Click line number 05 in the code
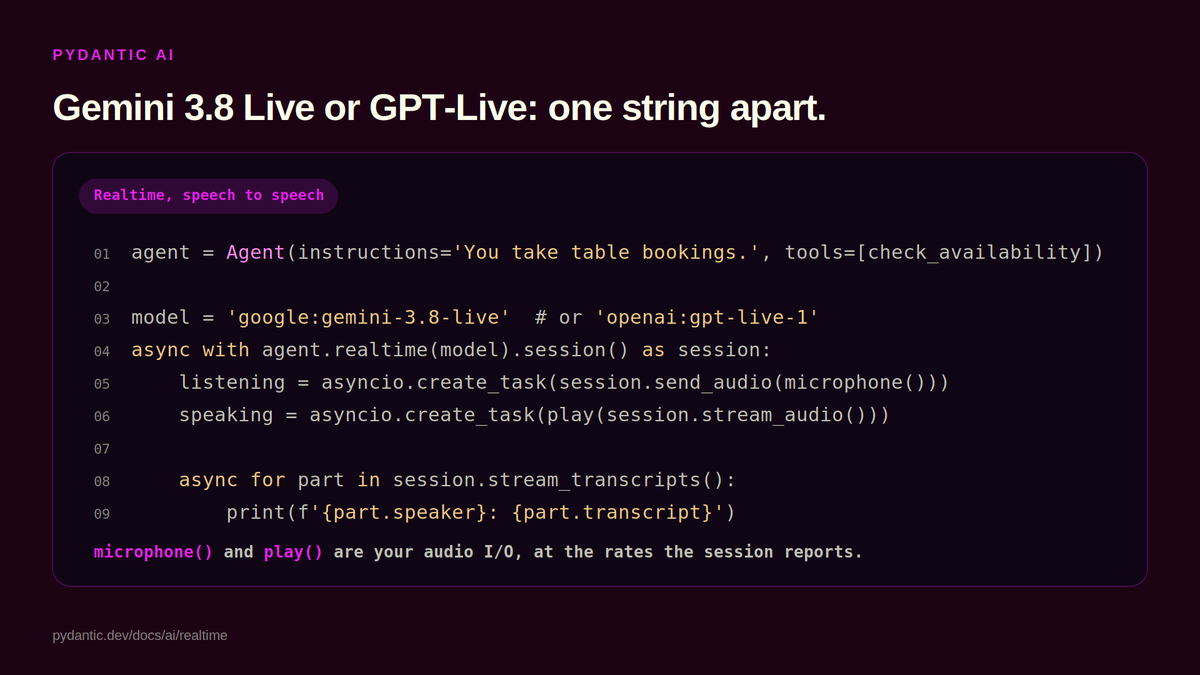 [102, 384]
